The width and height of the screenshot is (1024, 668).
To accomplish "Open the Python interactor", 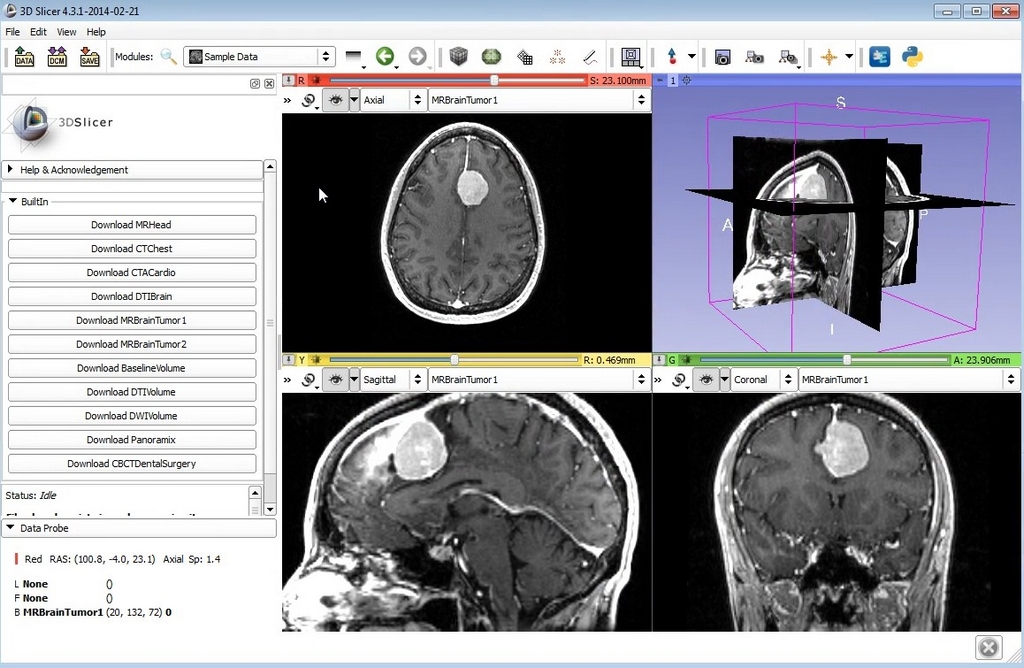I will tap(912, 57).
